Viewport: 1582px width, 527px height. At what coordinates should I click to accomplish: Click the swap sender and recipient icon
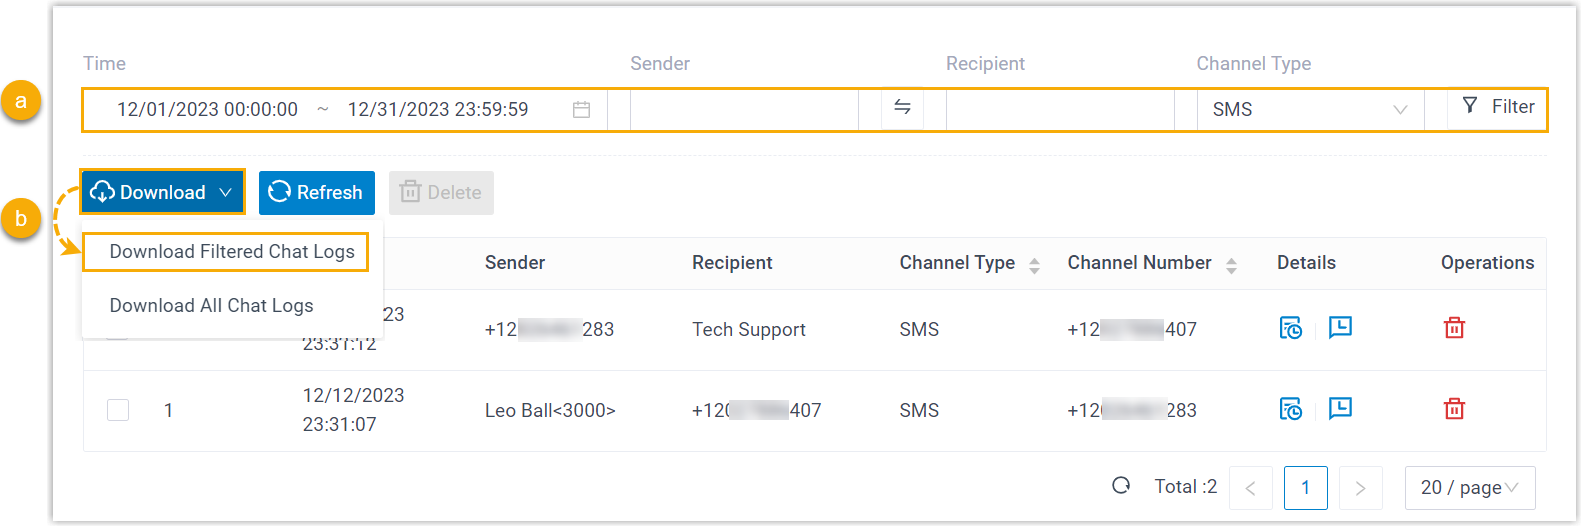click(902, 108)
